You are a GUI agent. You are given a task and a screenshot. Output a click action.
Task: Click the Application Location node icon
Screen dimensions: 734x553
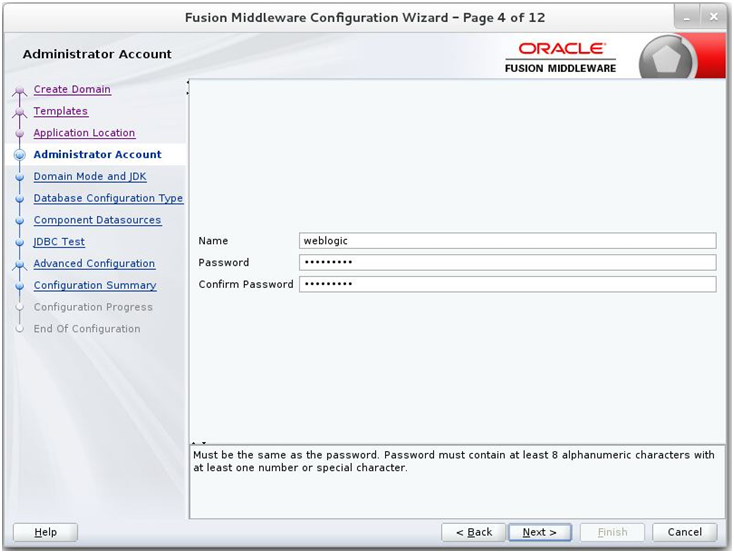19,133
